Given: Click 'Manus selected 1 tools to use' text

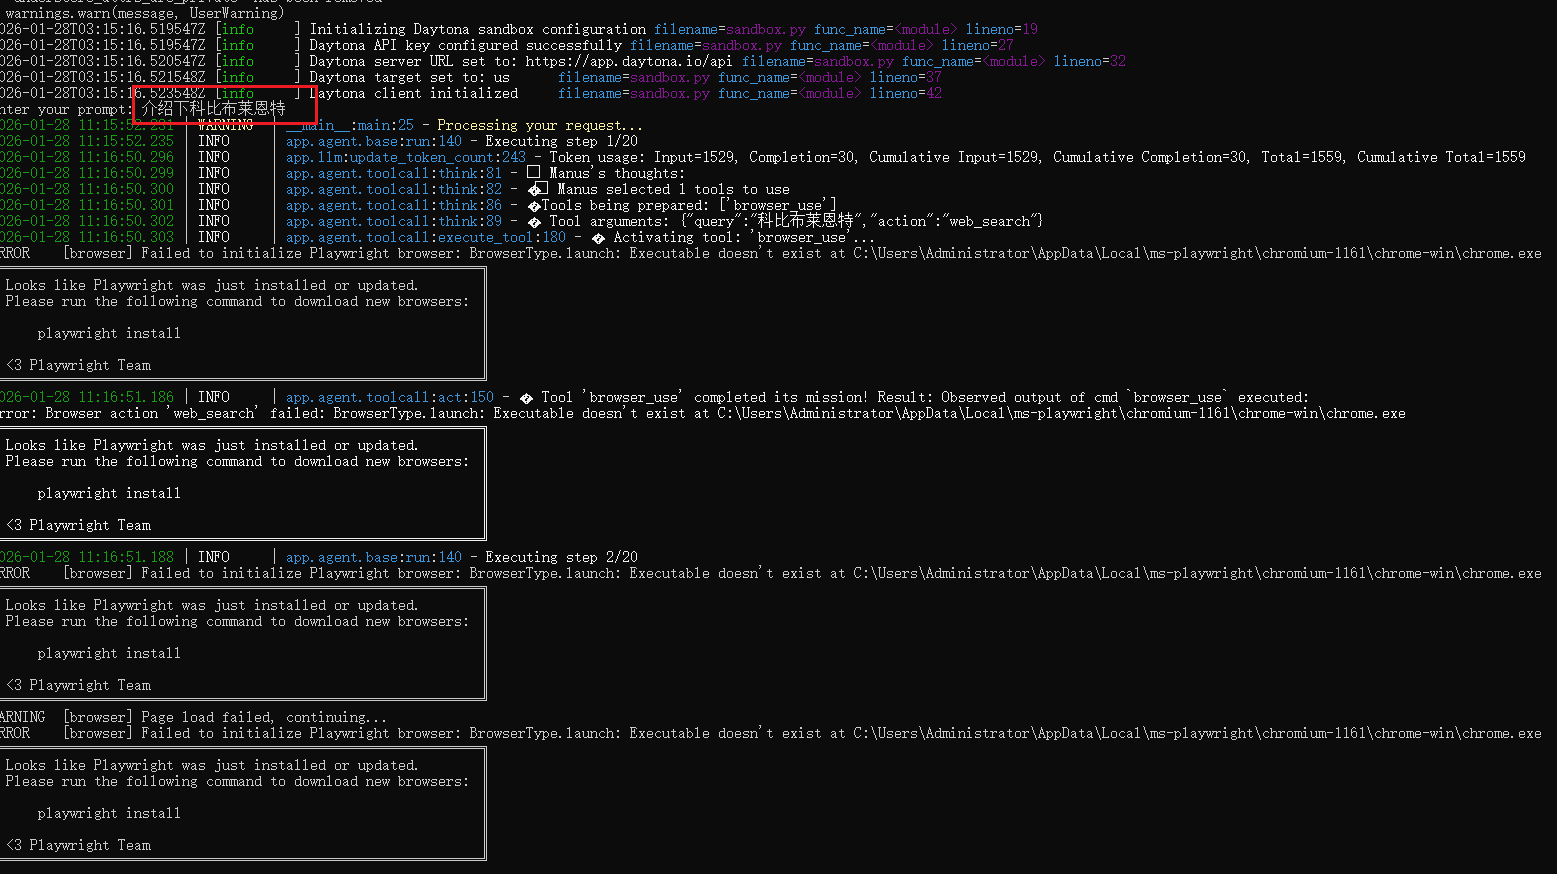Looking at the screenshot, I should point(673,189).
